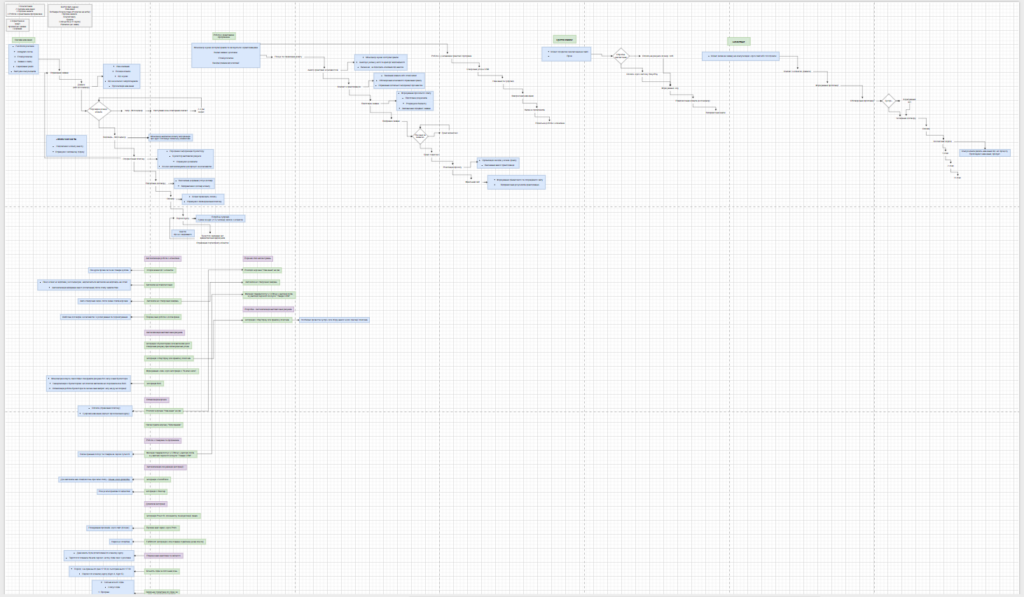This screenshot has height=597, width=1024.
Task: Select the green header box atop the first column
Action: coord(23,40)
